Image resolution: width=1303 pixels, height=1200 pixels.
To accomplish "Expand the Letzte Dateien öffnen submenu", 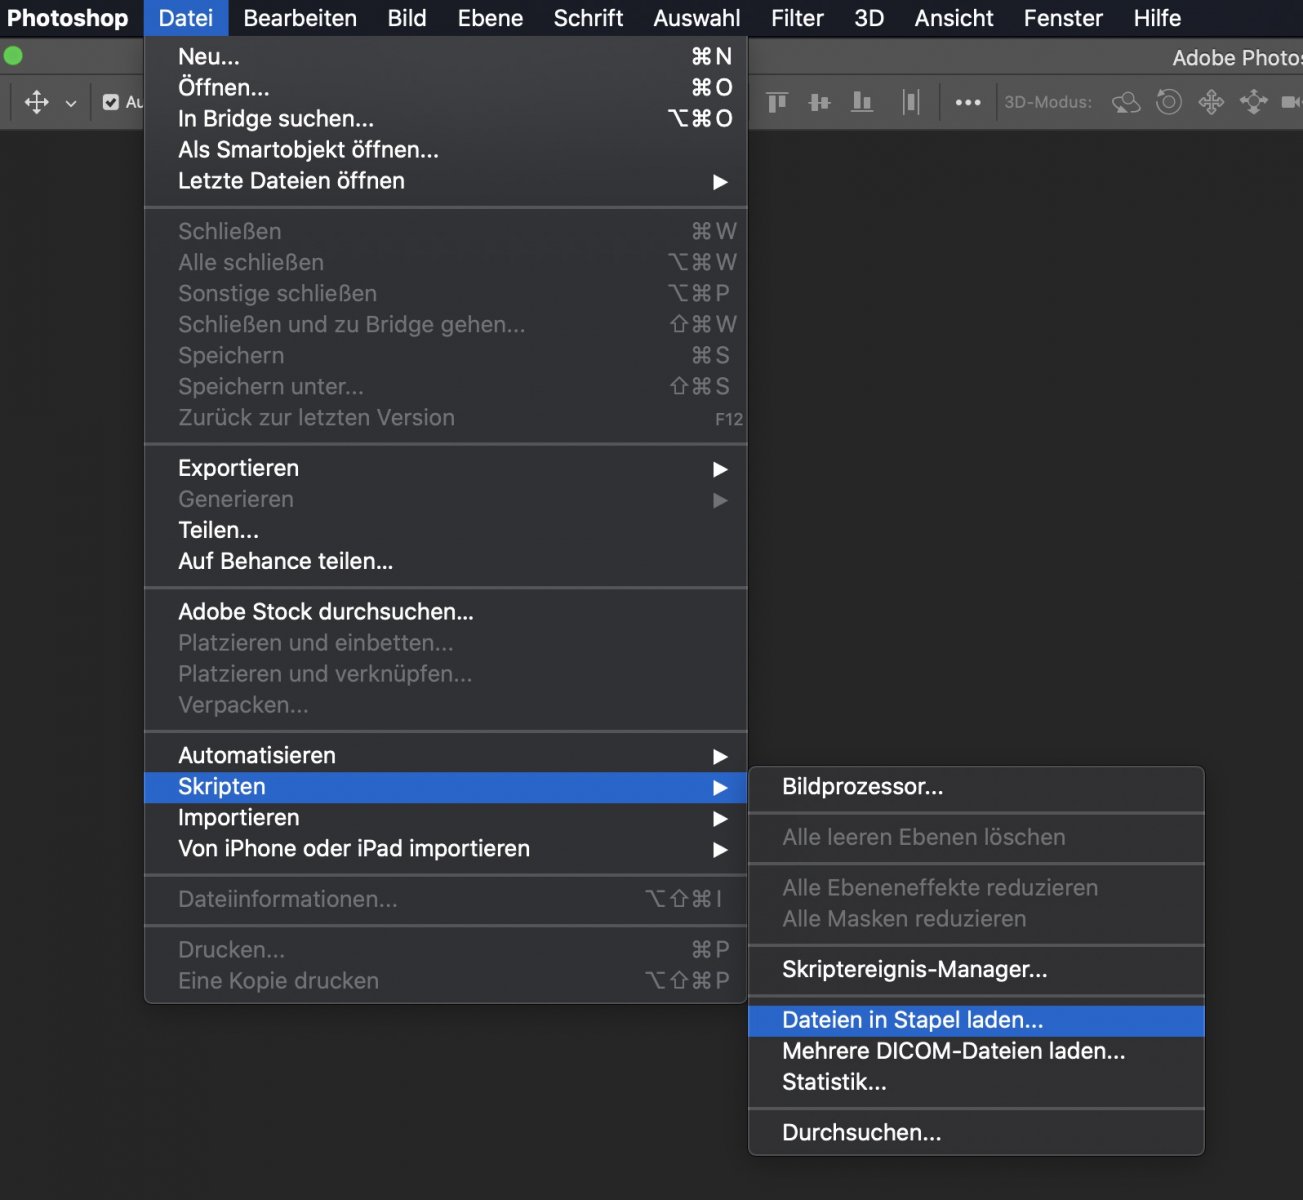I will (x=446, y=181).
